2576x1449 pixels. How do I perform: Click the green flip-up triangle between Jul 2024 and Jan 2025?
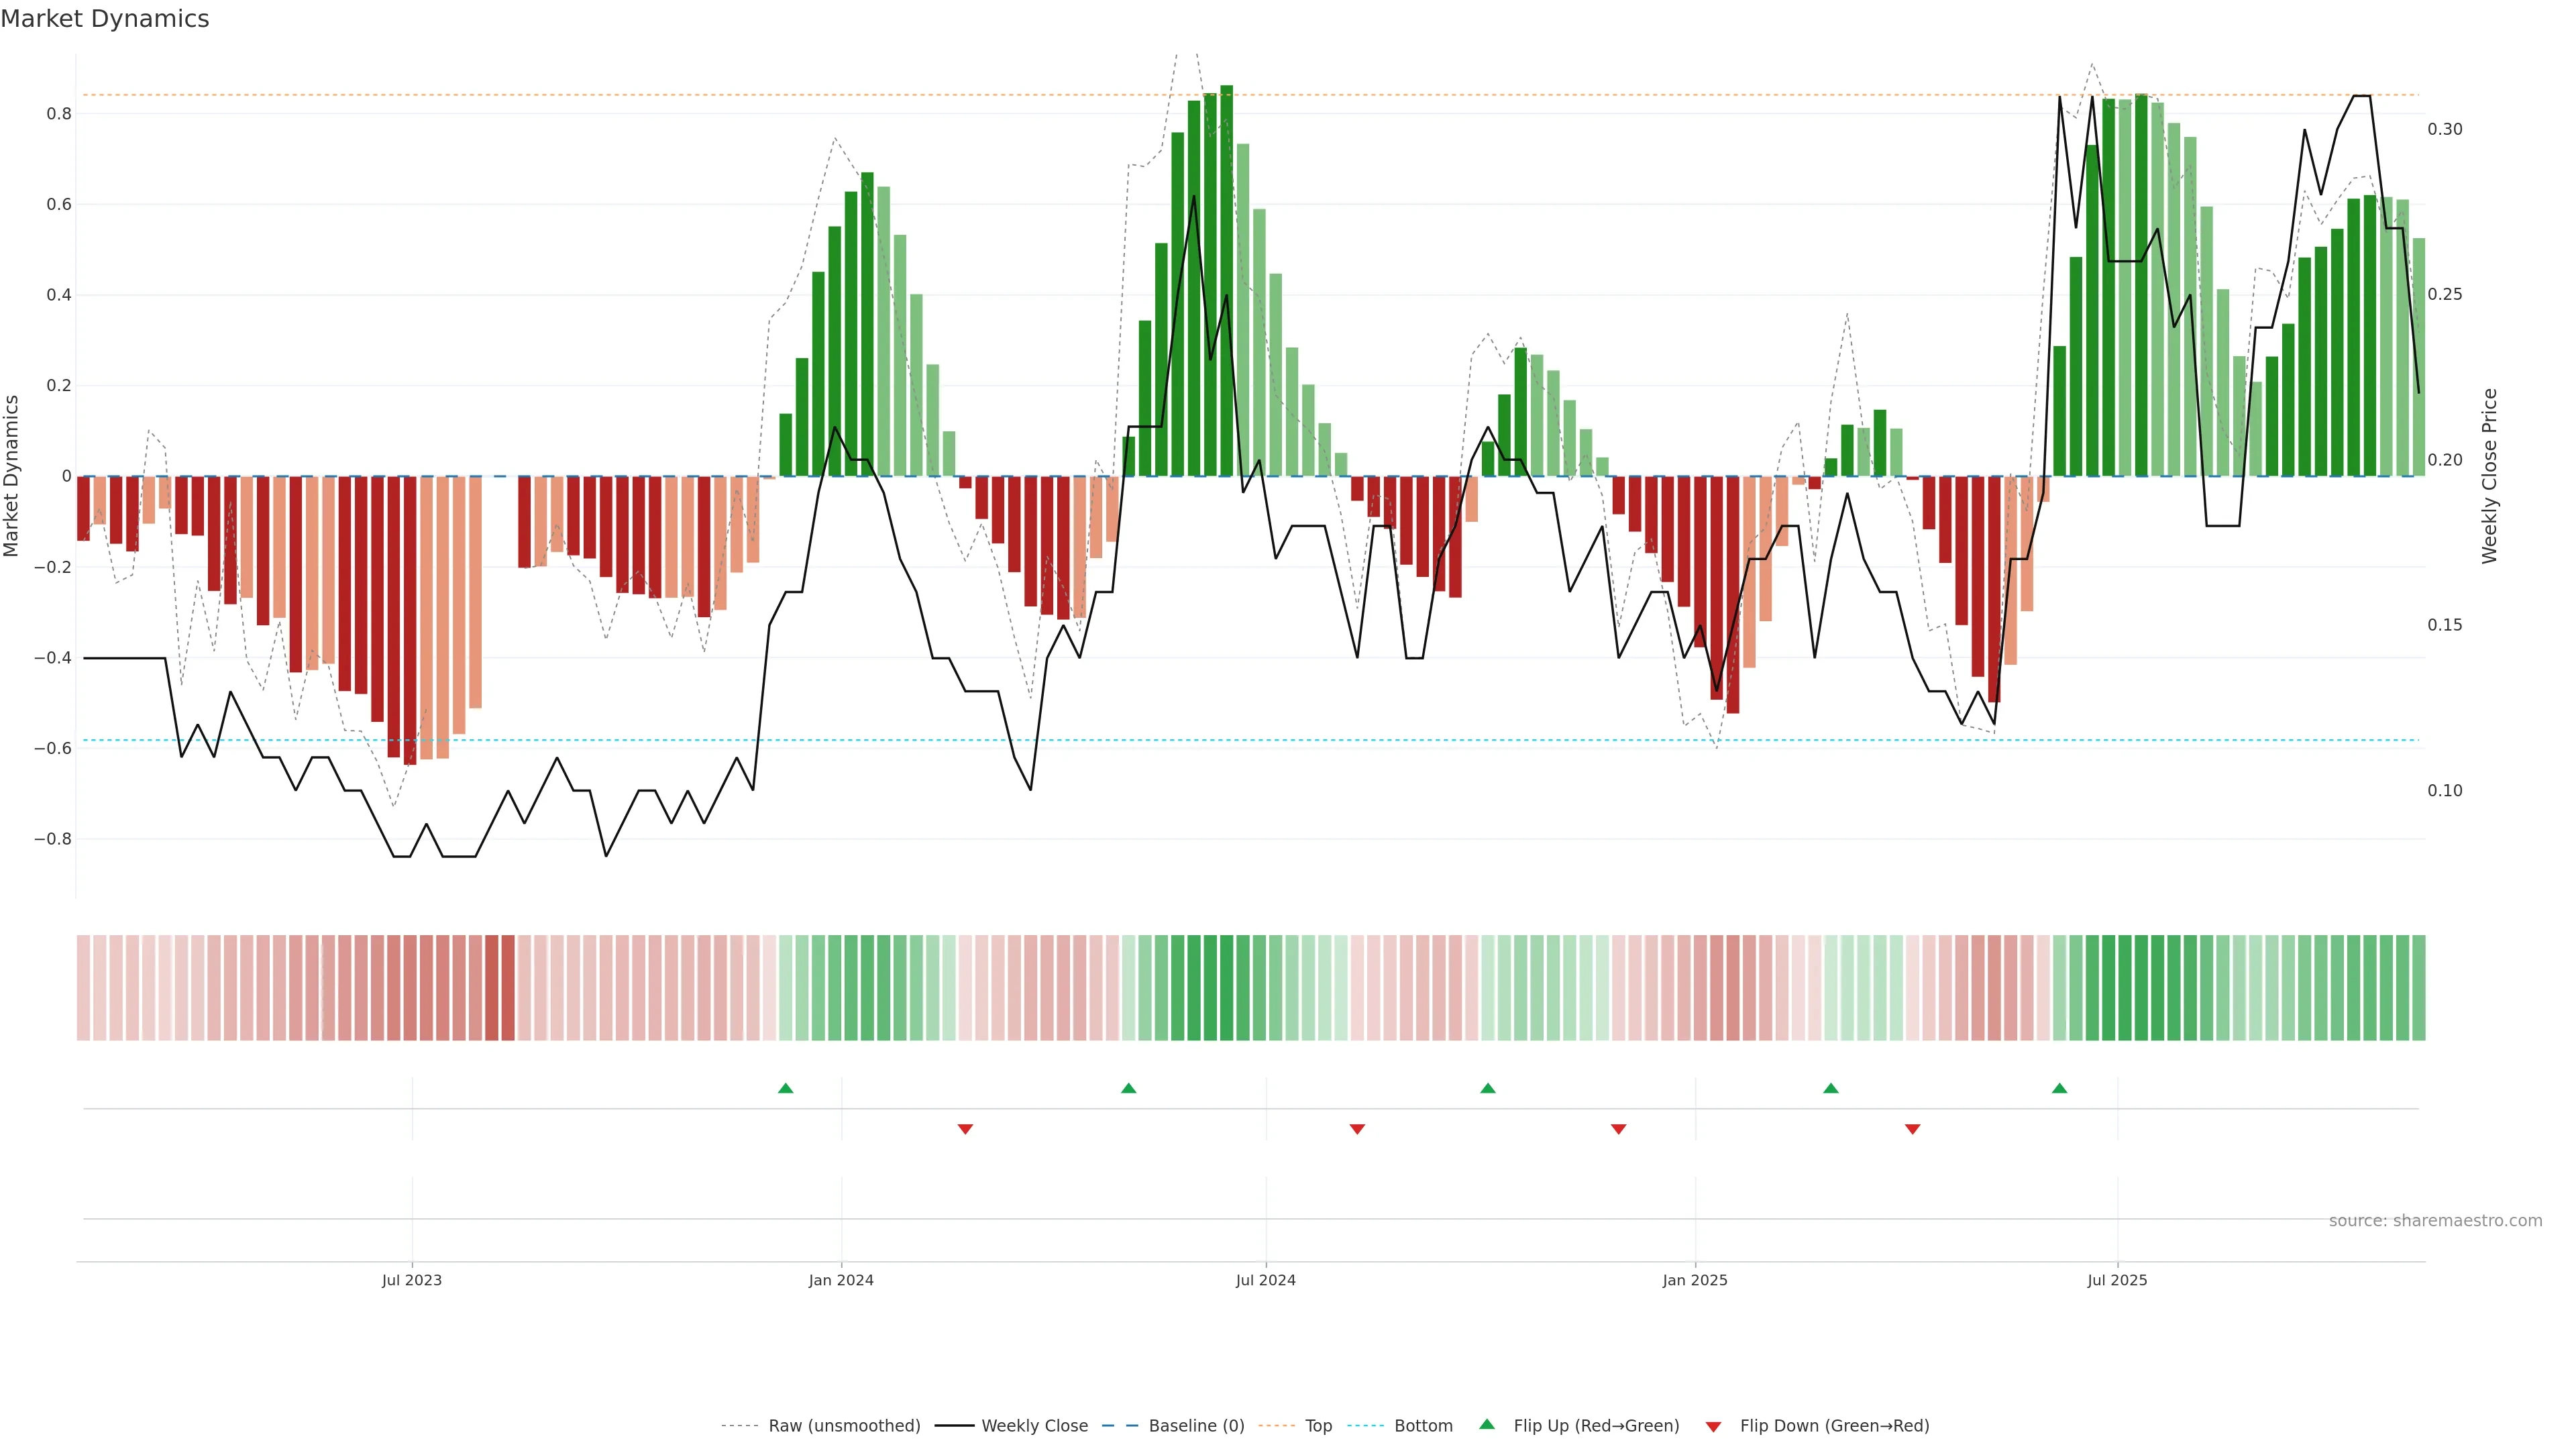1488,1088
